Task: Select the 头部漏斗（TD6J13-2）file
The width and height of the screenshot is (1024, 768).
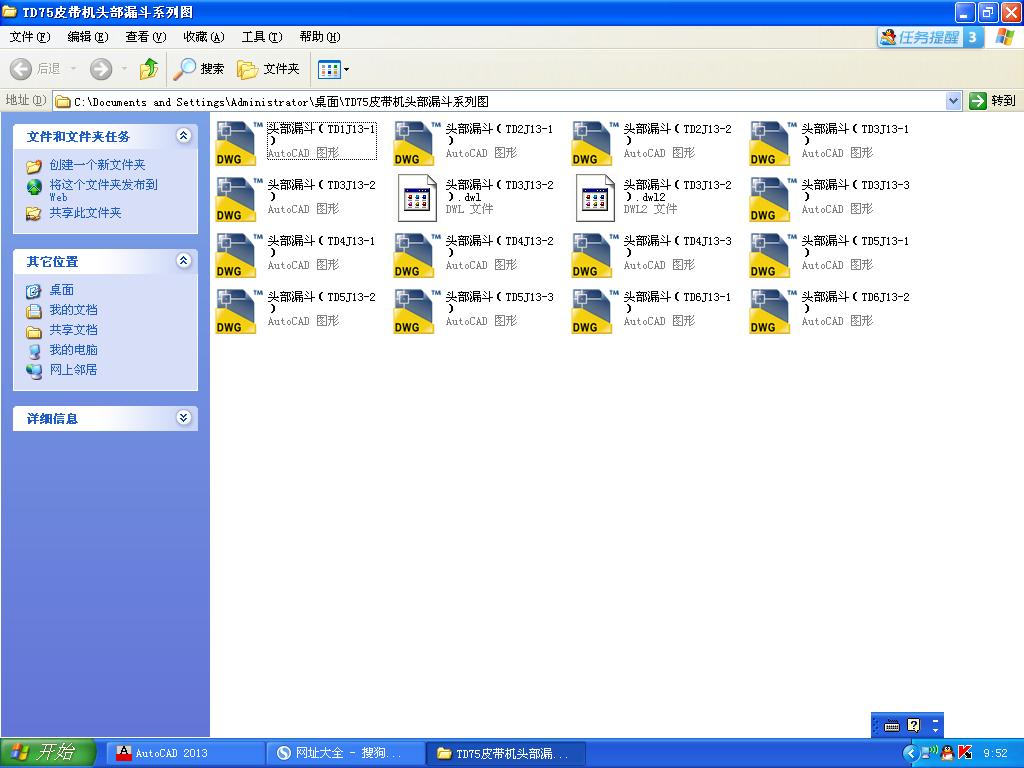Action: coord(770,311)
